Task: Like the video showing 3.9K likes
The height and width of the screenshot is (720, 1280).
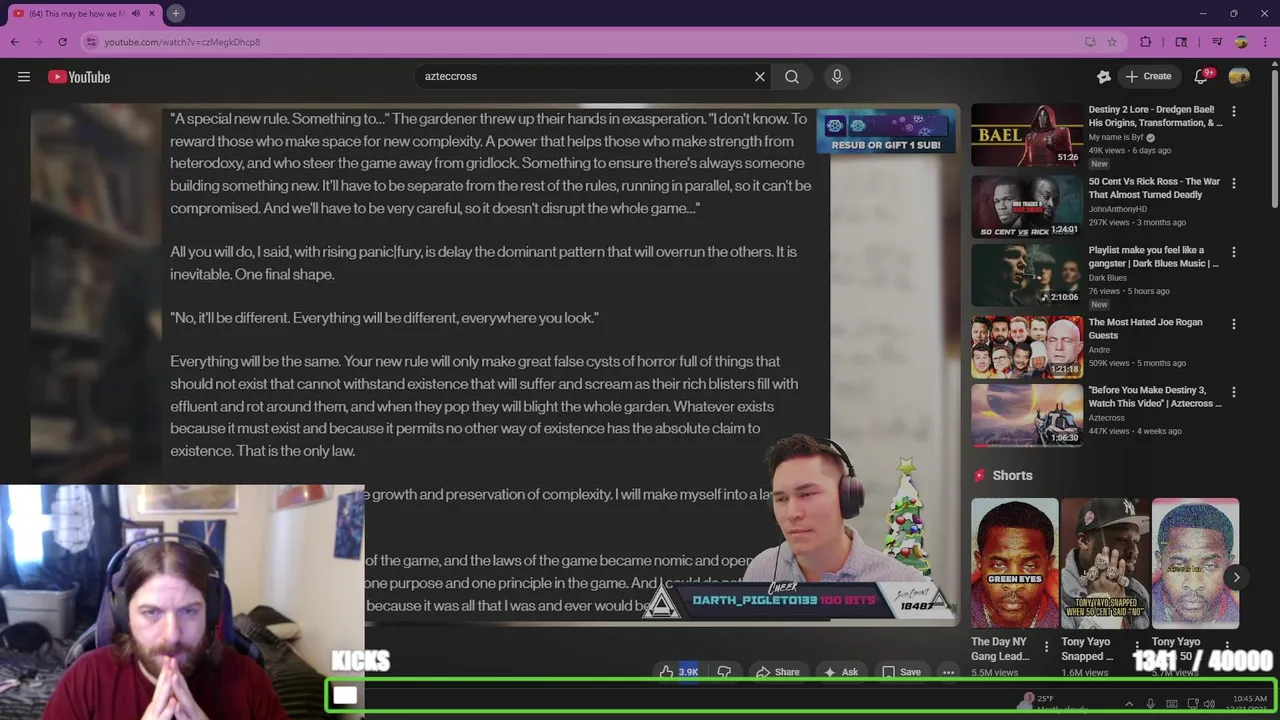Action: pyautogui.click(x=678, y=672)
